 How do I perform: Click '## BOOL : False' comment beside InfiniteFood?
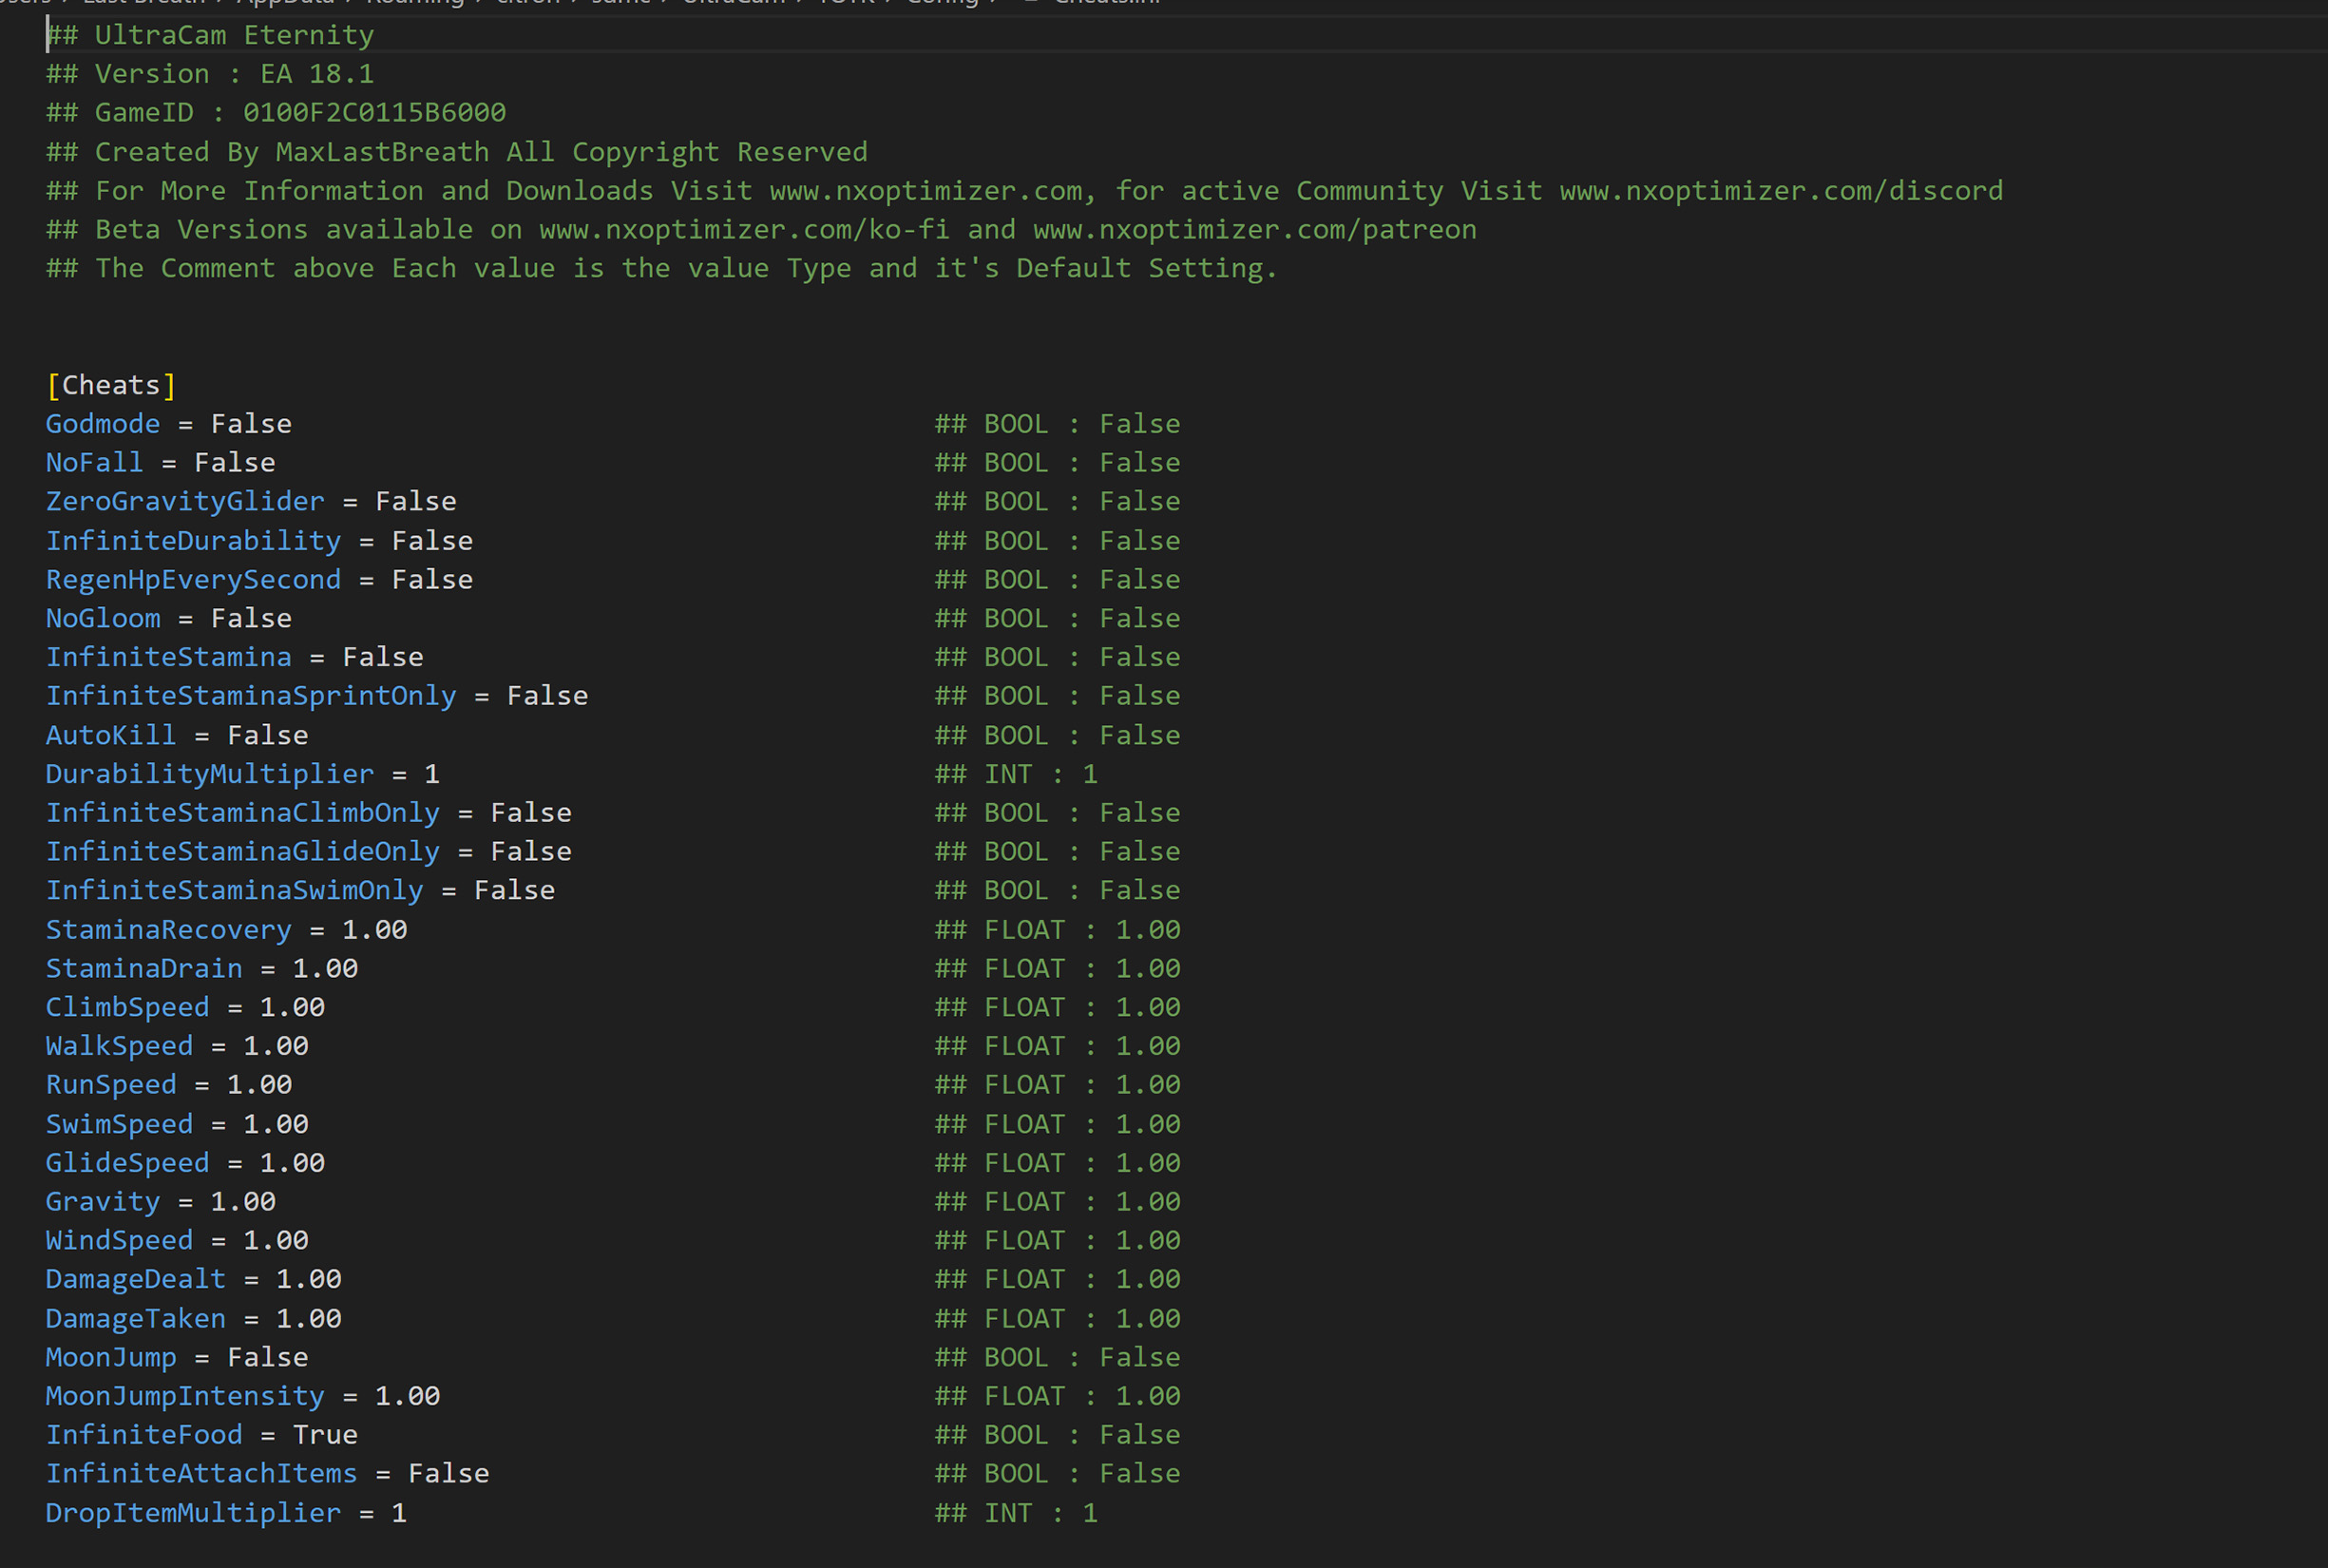pos(1058,1435)
